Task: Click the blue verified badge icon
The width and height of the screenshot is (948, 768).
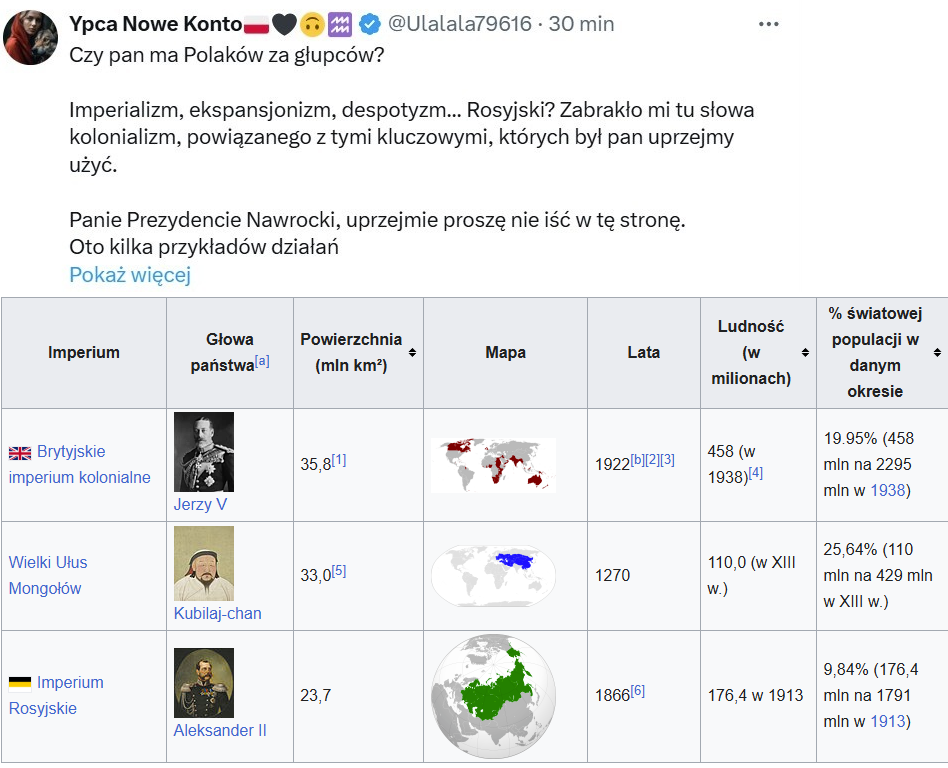Action: [369, 24]
